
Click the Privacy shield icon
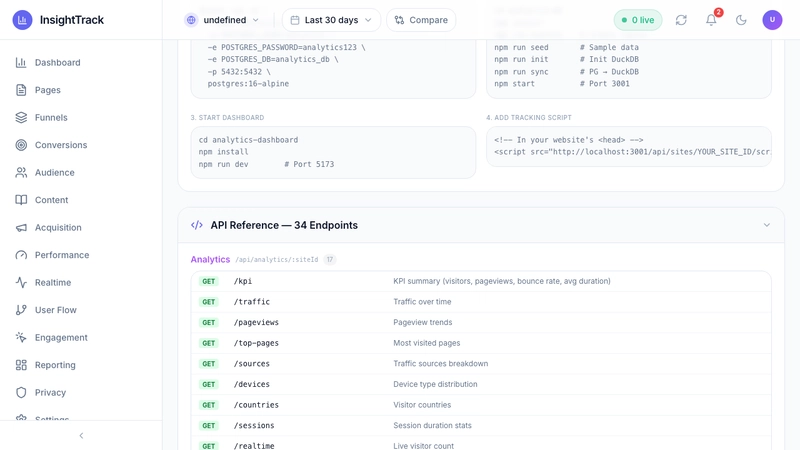[21, 393]
